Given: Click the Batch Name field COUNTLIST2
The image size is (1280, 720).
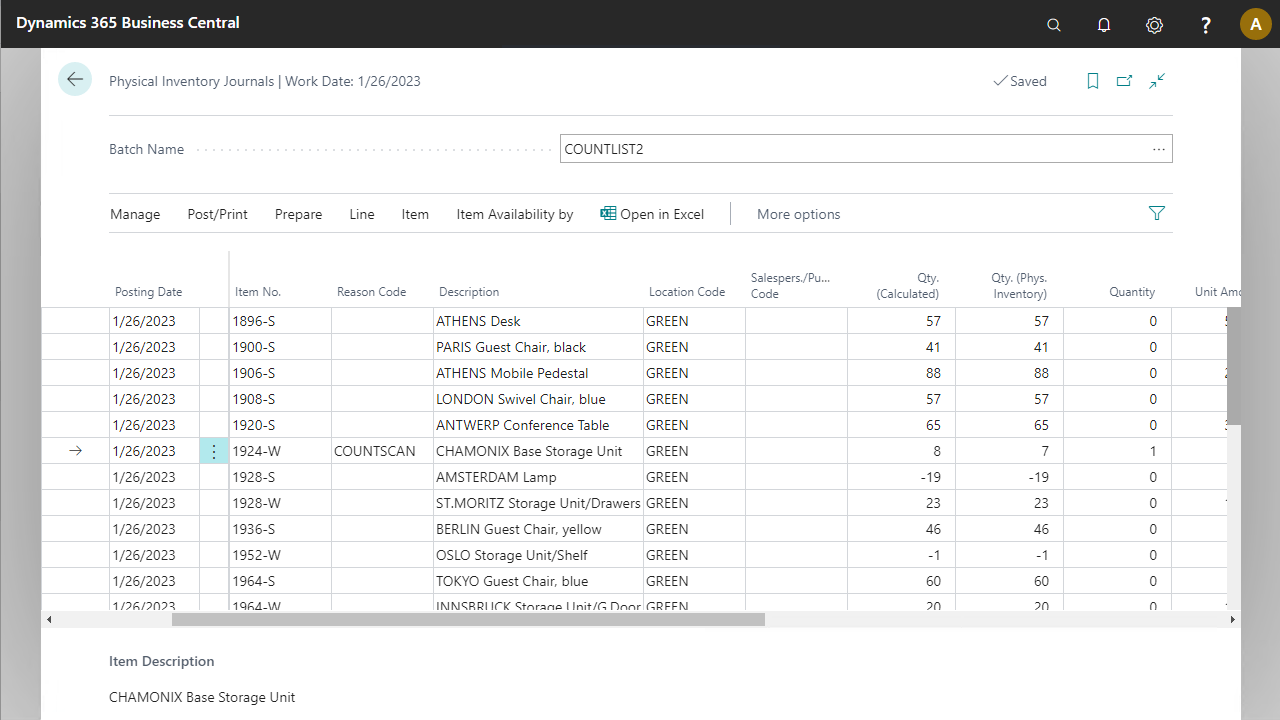Looking at the screenshot, I should tap(866, 149).
